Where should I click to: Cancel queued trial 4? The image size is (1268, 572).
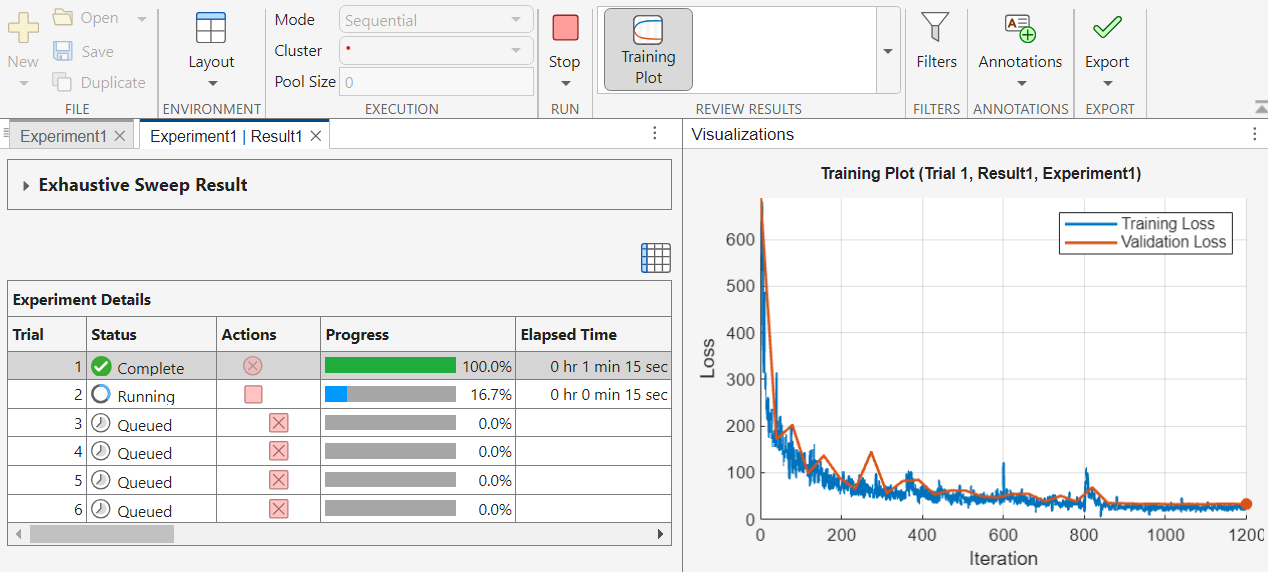click(x=279, y=451)
